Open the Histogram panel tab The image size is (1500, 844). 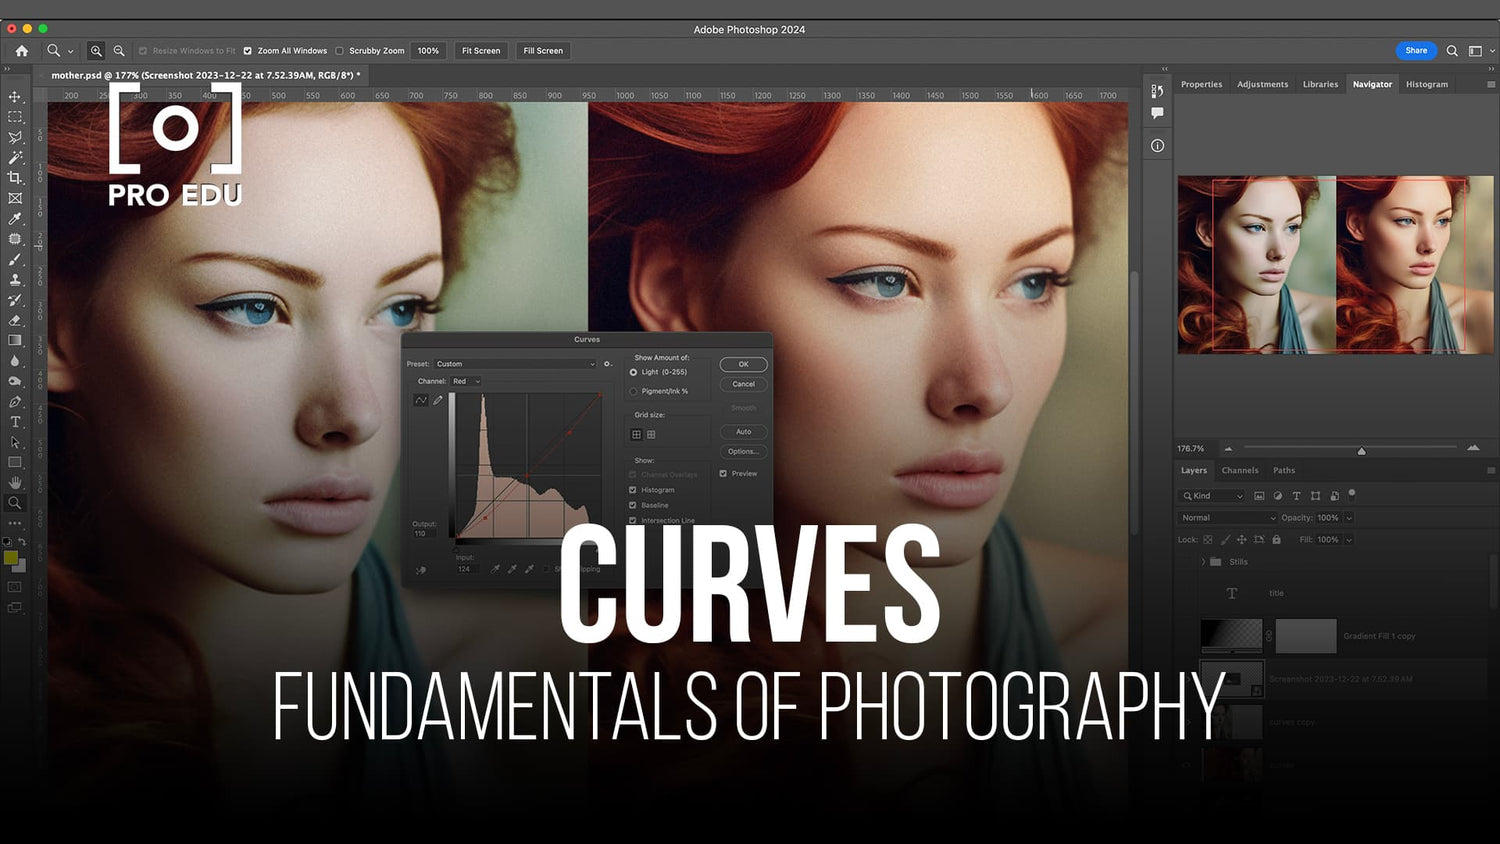[x=1427, y=84]
